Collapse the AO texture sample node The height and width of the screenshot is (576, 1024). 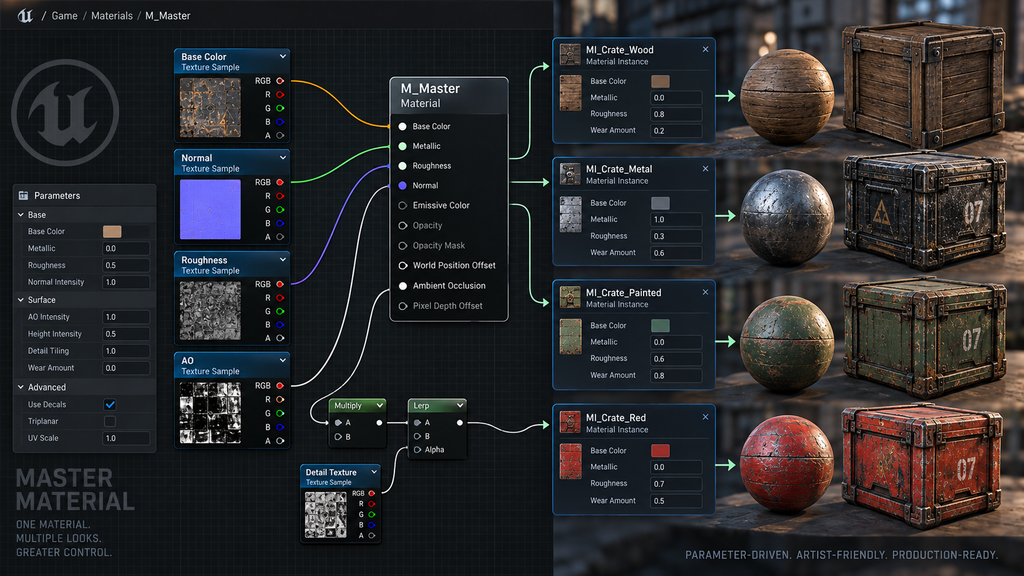[x=283, y=360]
